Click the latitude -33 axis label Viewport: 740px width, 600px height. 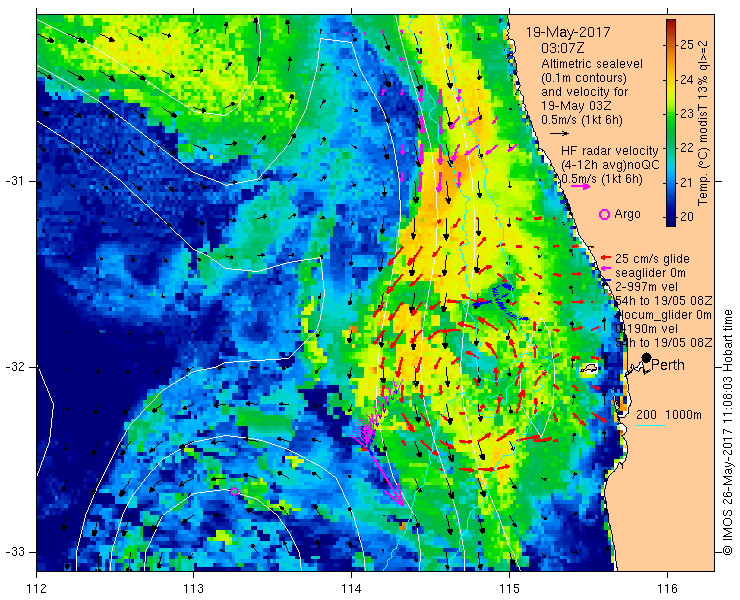[x=14, y=552]
